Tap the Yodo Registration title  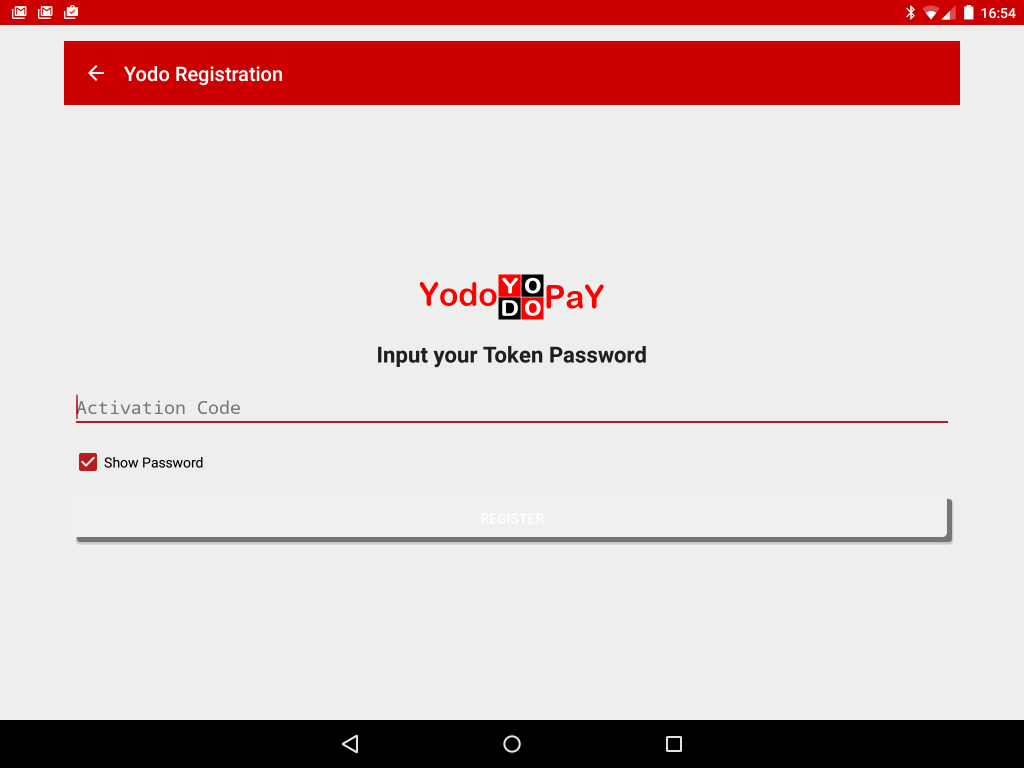[x=203, y=74]
